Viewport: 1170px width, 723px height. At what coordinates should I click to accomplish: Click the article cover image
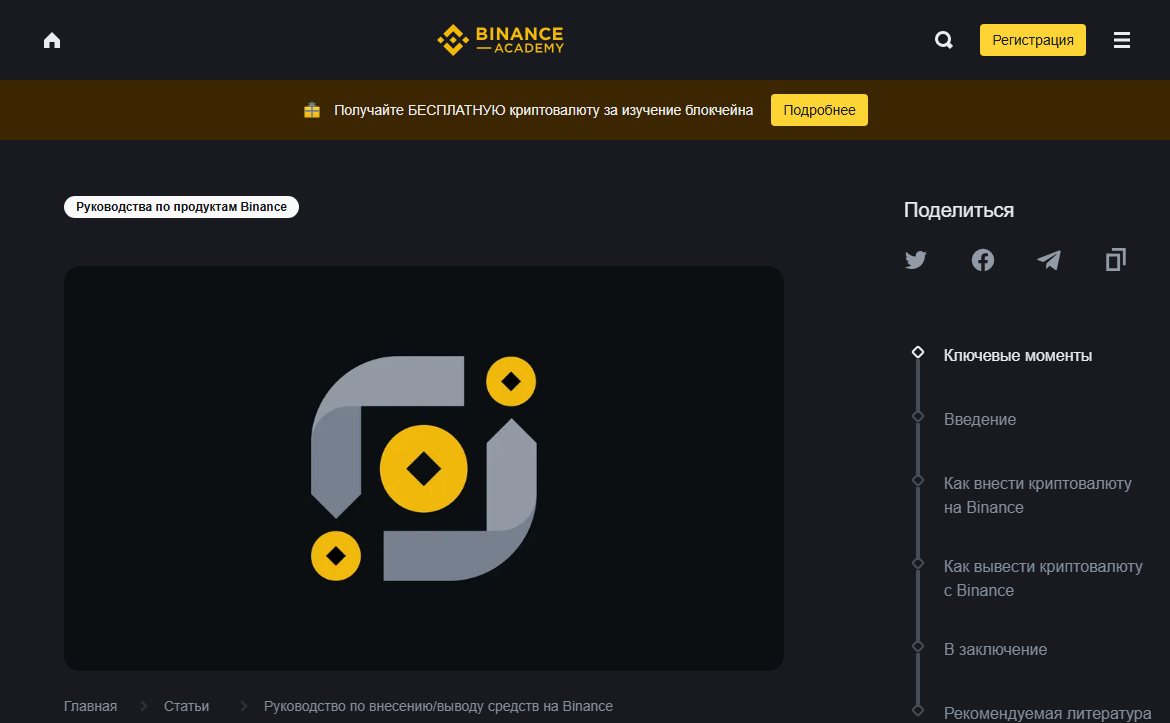coord(424,469)
